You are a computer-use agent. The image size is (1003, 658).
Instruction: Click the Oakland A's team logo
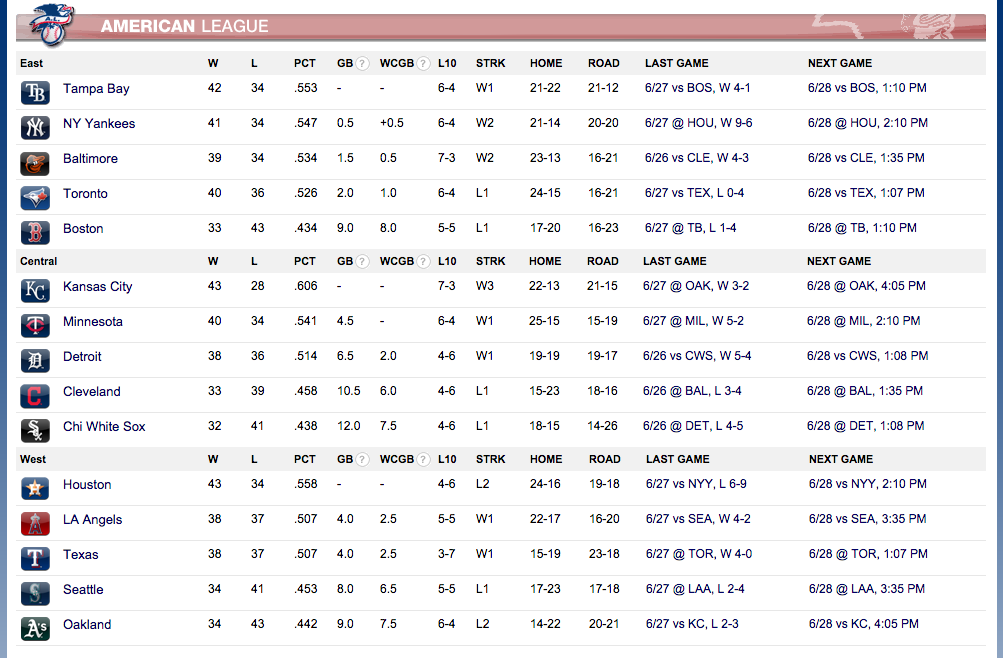coord(35,629)
